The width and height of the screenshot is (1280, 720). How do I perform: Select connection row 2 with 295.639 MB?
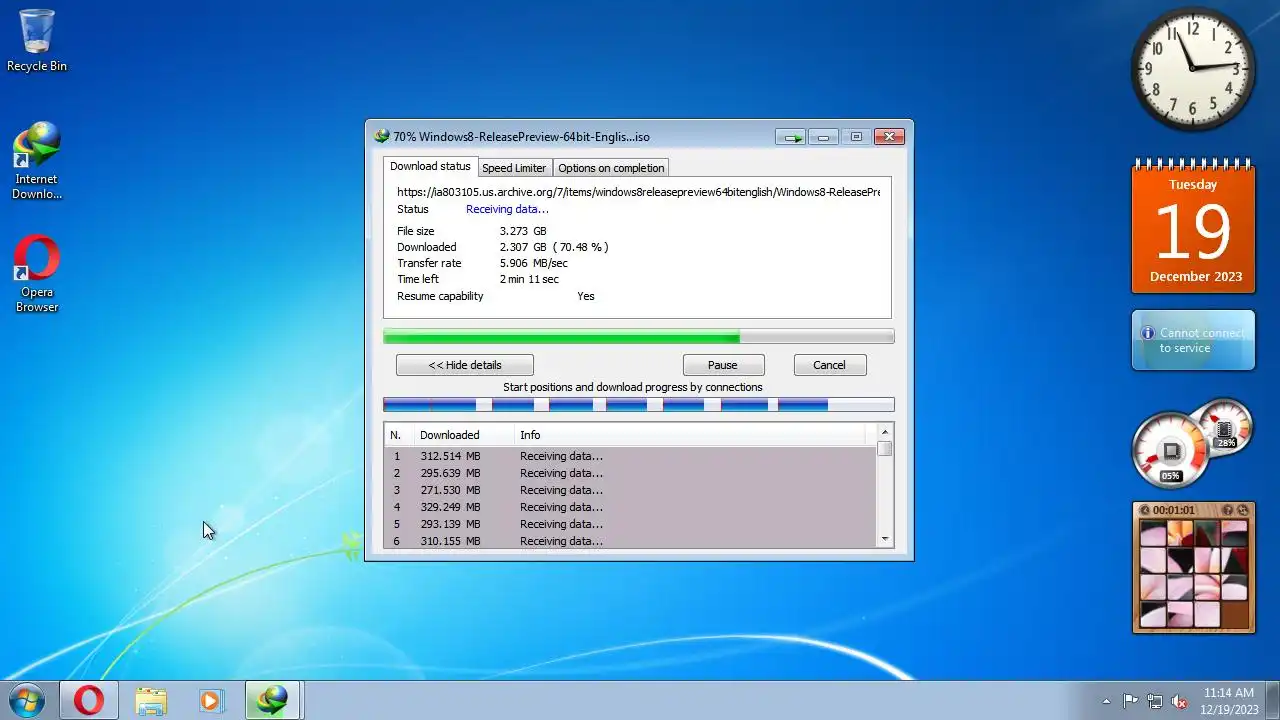point(631,473)
